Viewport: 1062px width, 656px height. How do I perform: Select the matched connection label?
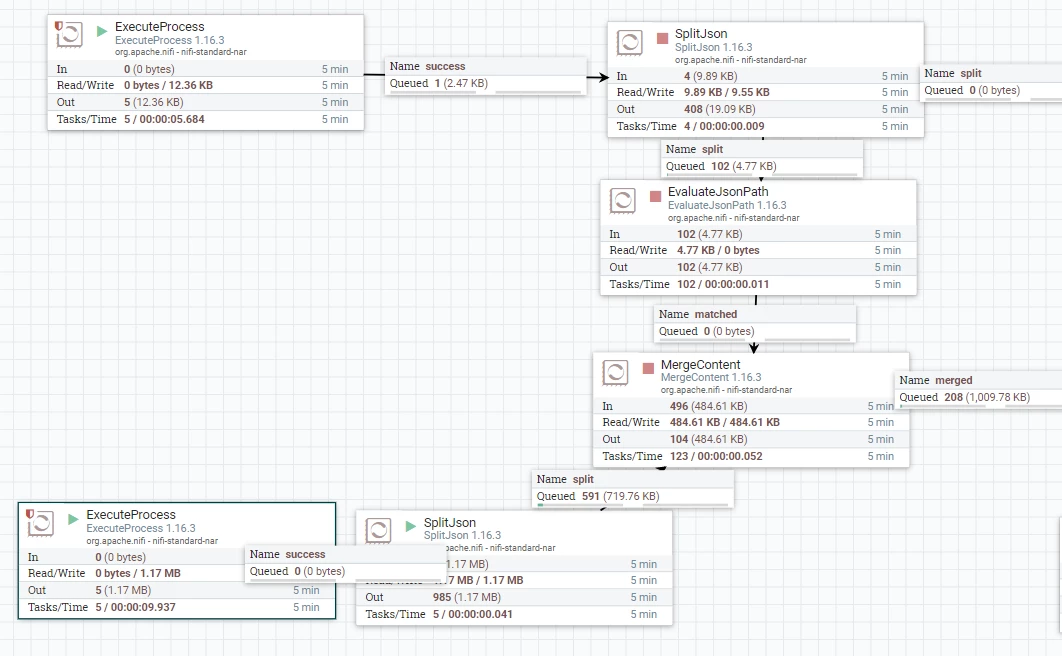(x=754, y=323)
